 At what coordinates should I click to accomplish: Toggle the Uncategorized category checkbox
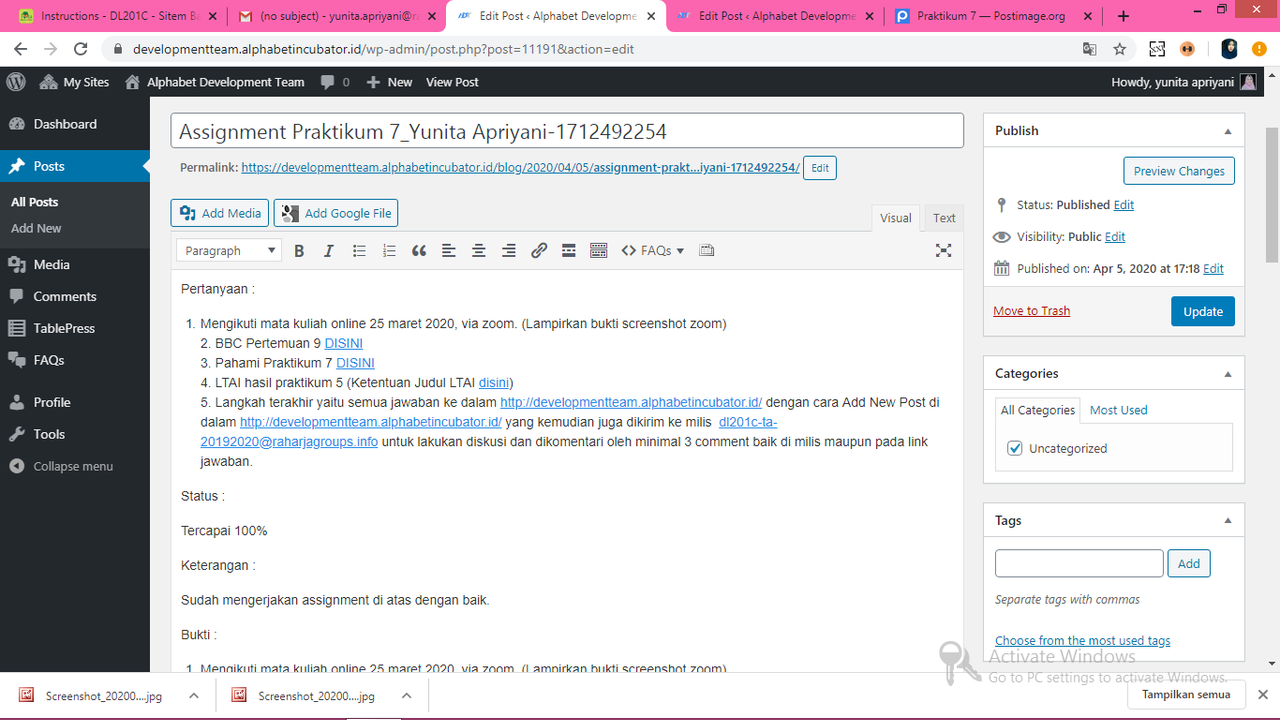(1016, 449)
